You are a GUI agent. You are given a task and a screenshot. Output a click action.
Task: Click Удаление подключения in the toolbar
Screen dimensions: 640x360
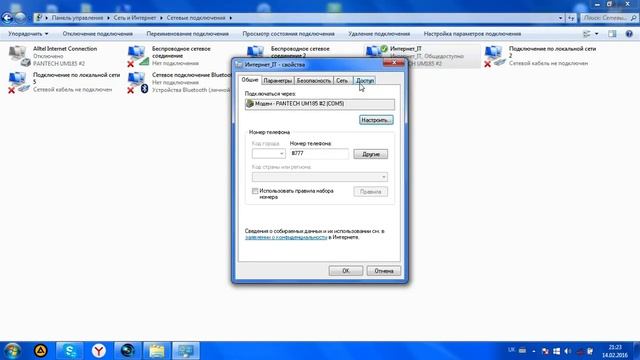coord(379,34)
